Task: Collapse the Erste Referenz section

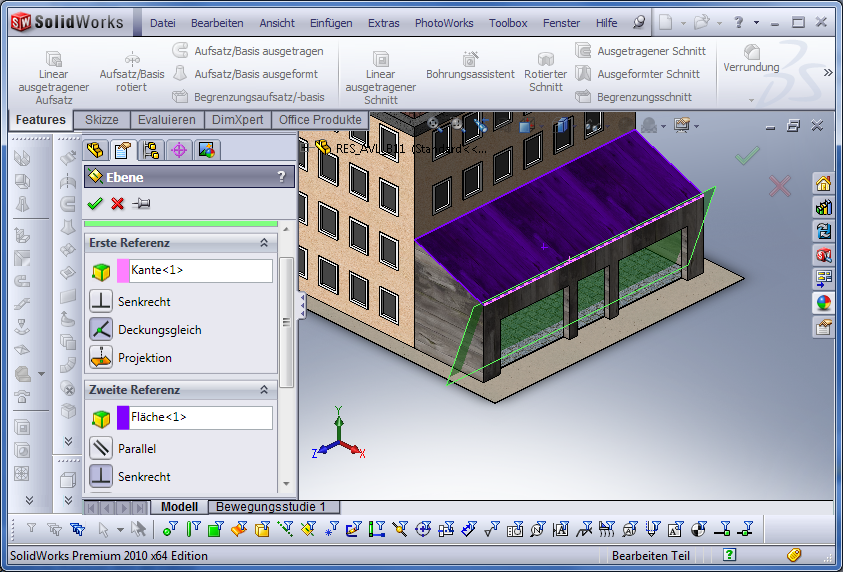Action: pyautogui.click(x=264, y=243)
